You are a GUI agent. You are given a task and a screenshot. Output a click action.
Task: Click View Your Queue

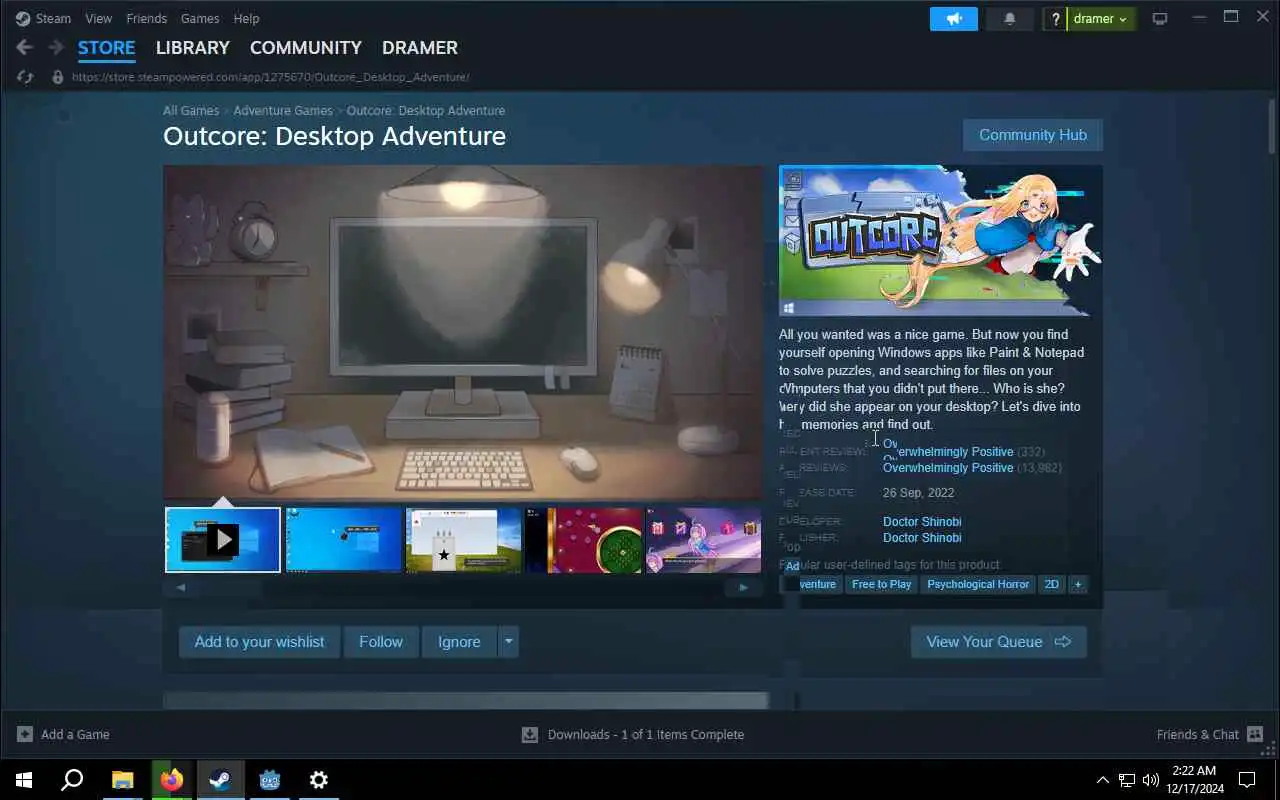(x=998, y=642)
